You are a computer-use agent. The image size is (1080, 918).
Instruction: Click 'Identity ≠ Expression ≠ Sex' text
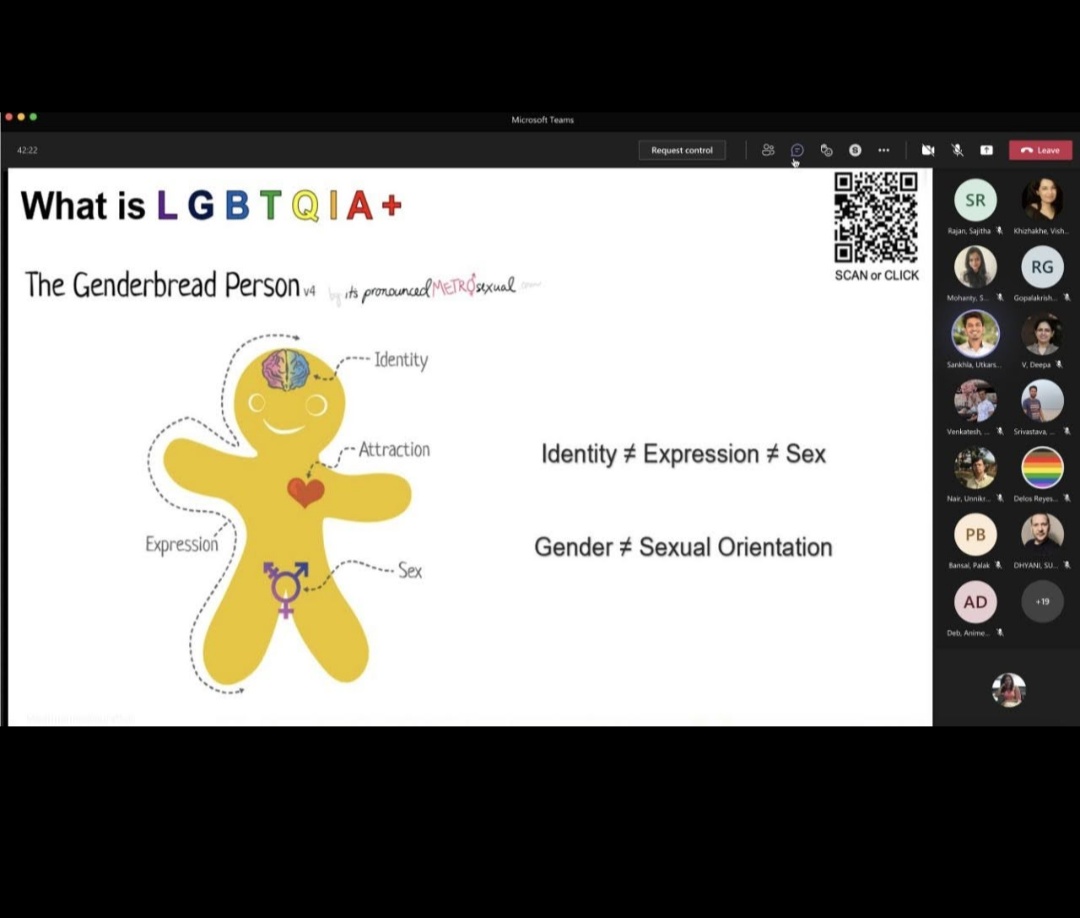(x=683, y=454)
